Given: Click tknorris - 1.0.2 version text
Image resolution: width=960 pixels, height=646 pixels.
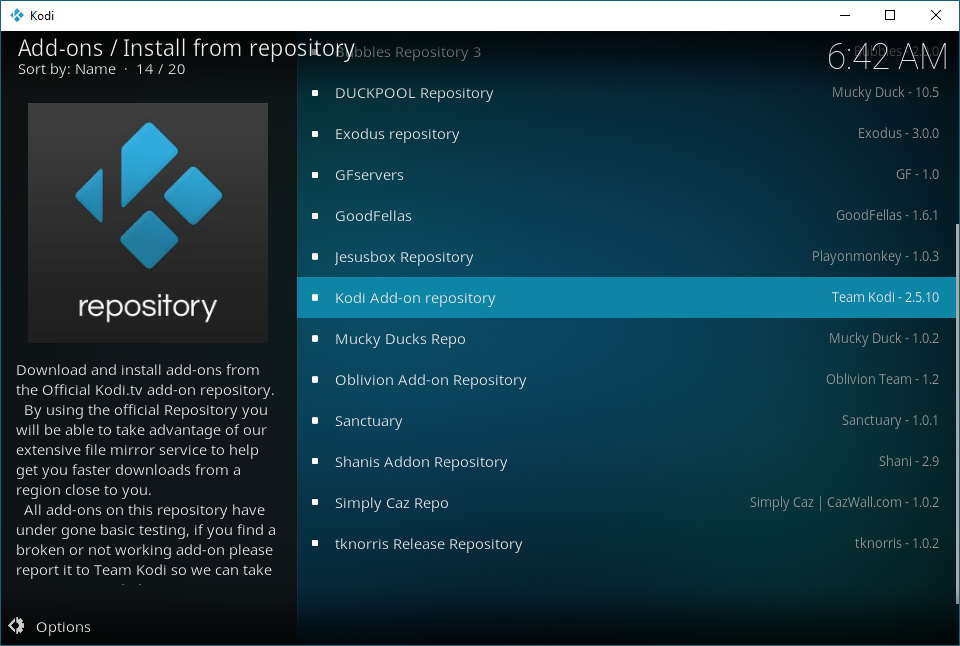Looking at the screenshot, I should pos(897,543).
